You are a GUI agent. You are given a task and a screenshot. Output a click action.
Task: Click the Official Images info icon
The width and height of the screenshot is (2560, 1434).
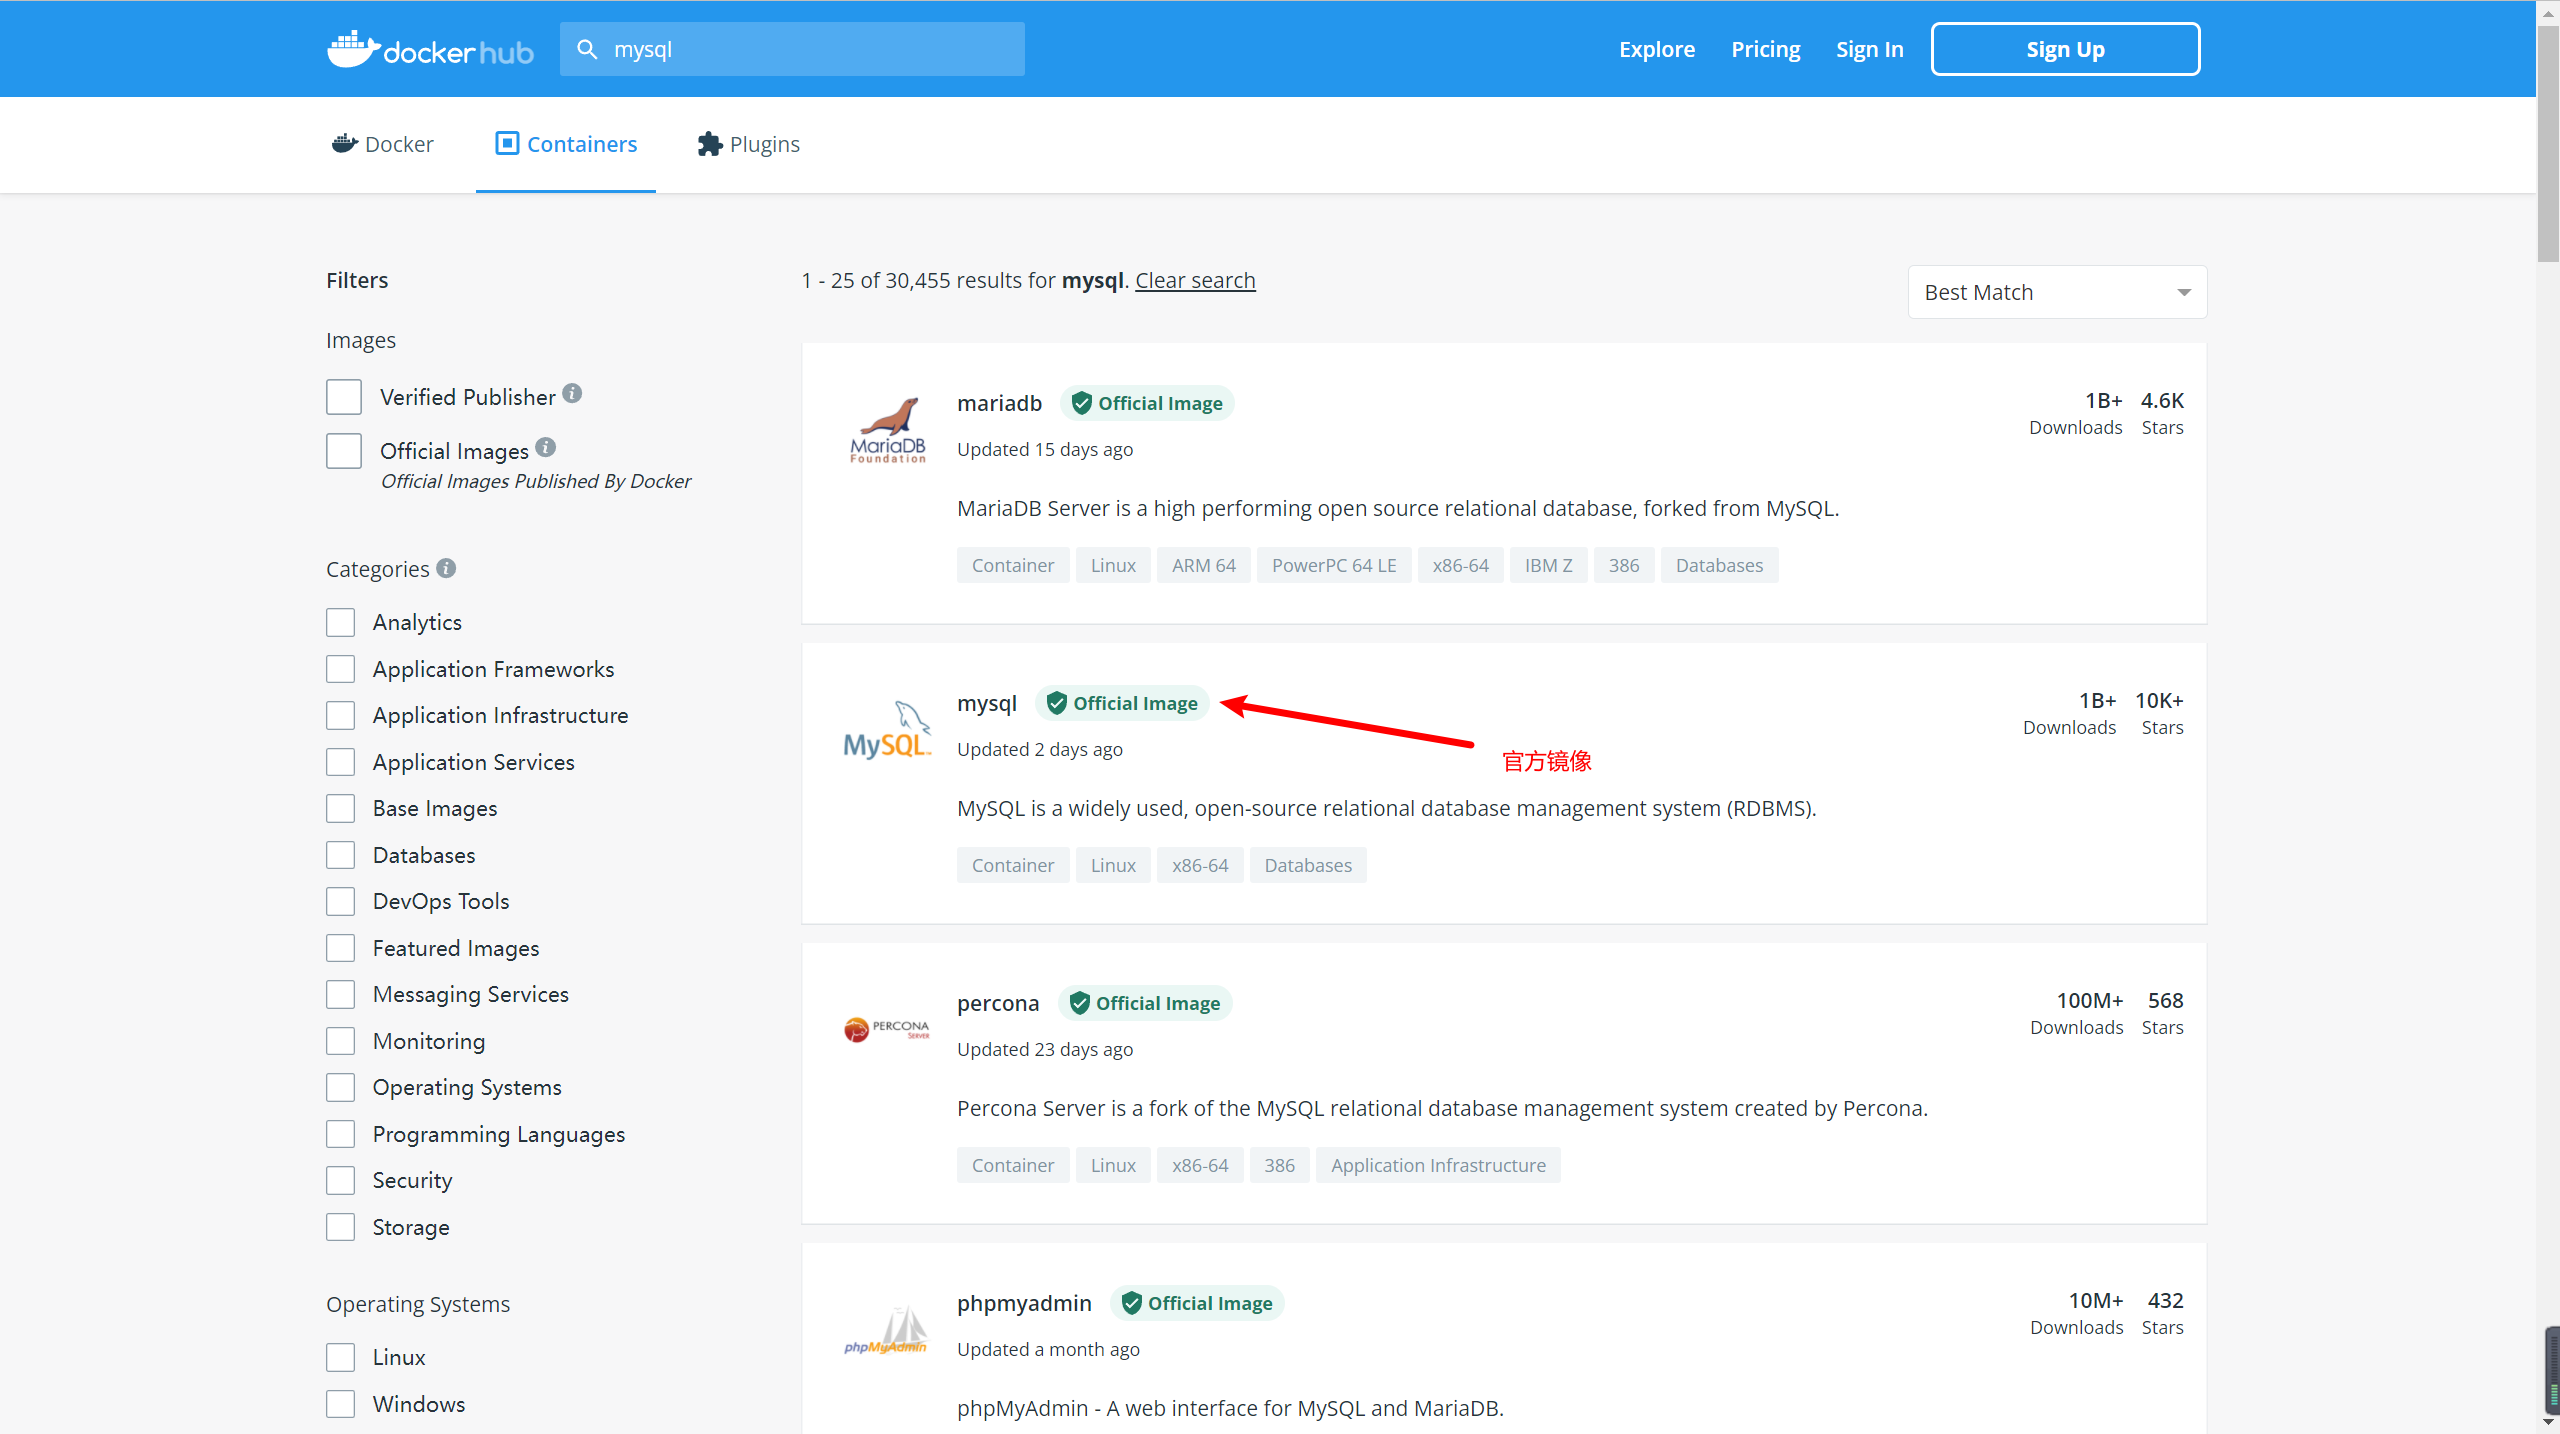(545, 447)
